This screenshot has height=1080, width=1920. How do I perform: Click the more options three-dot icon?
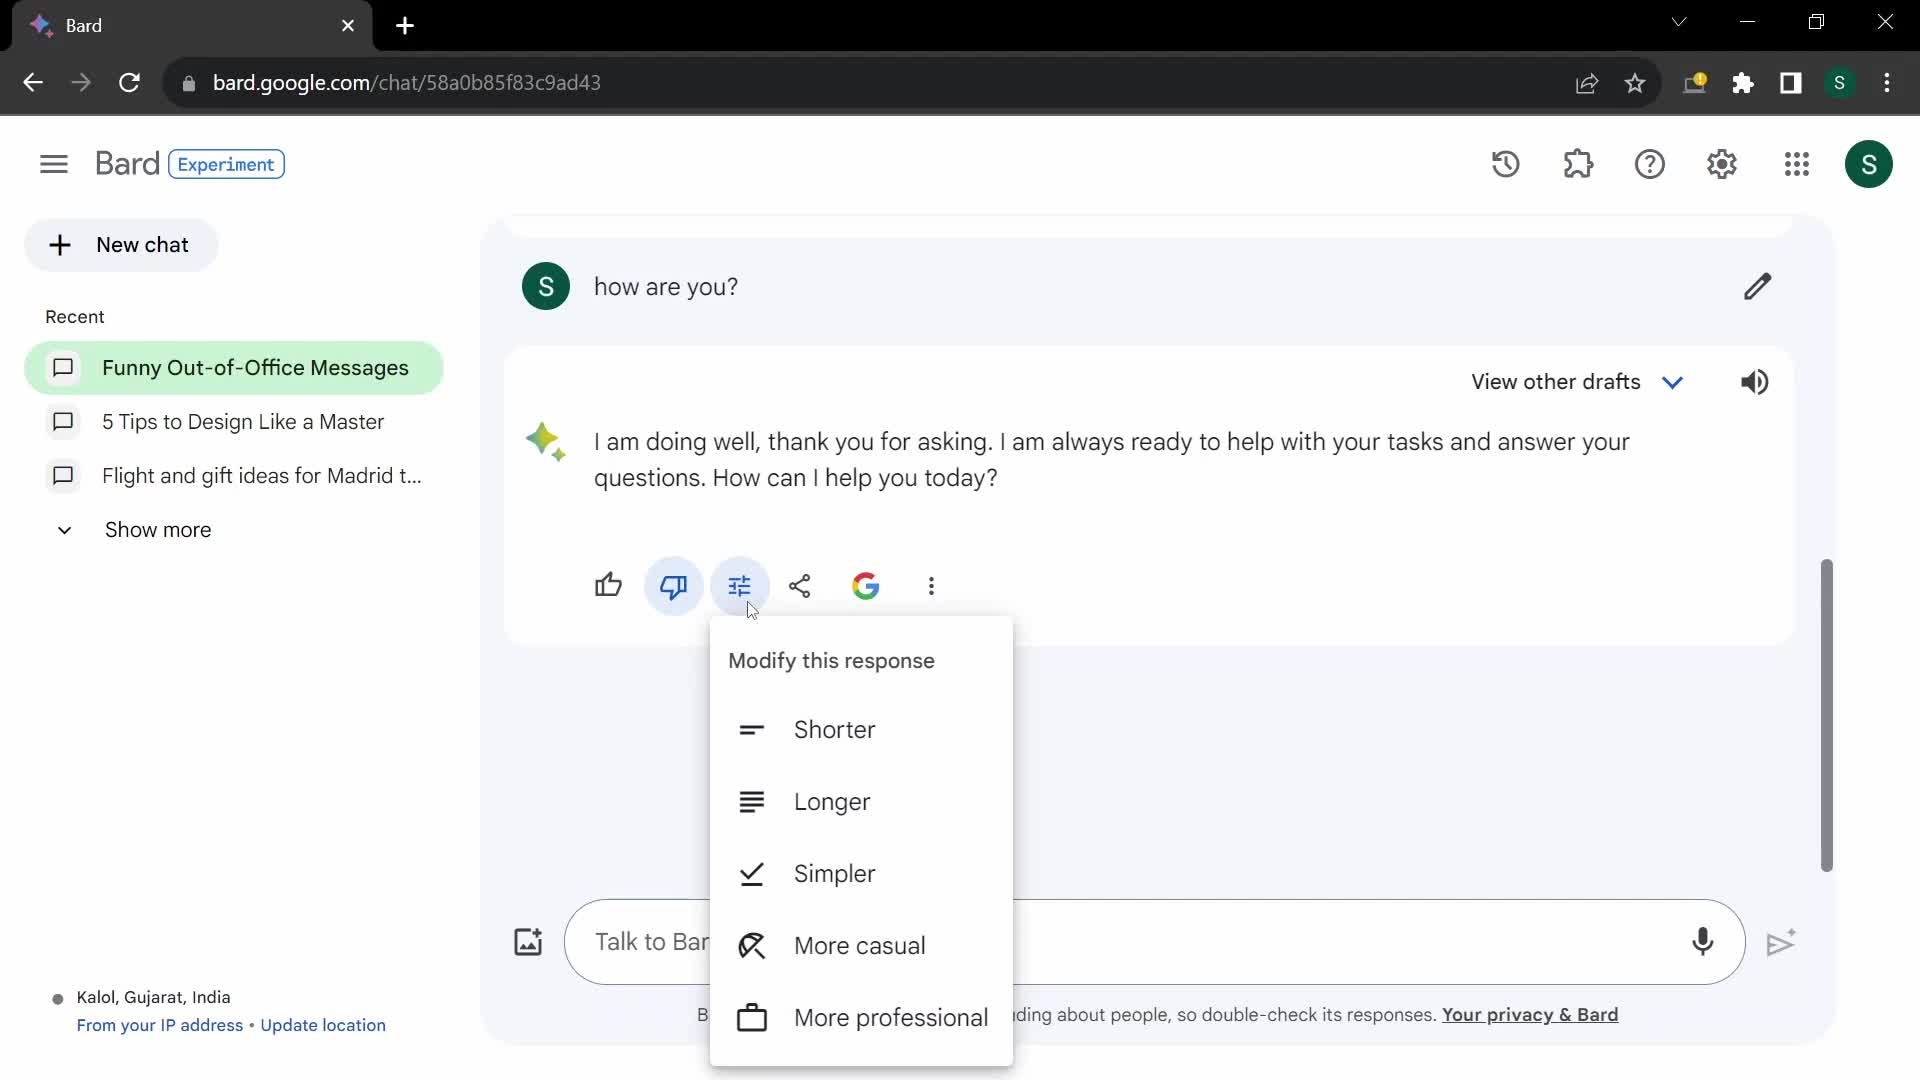coord(932,585)
